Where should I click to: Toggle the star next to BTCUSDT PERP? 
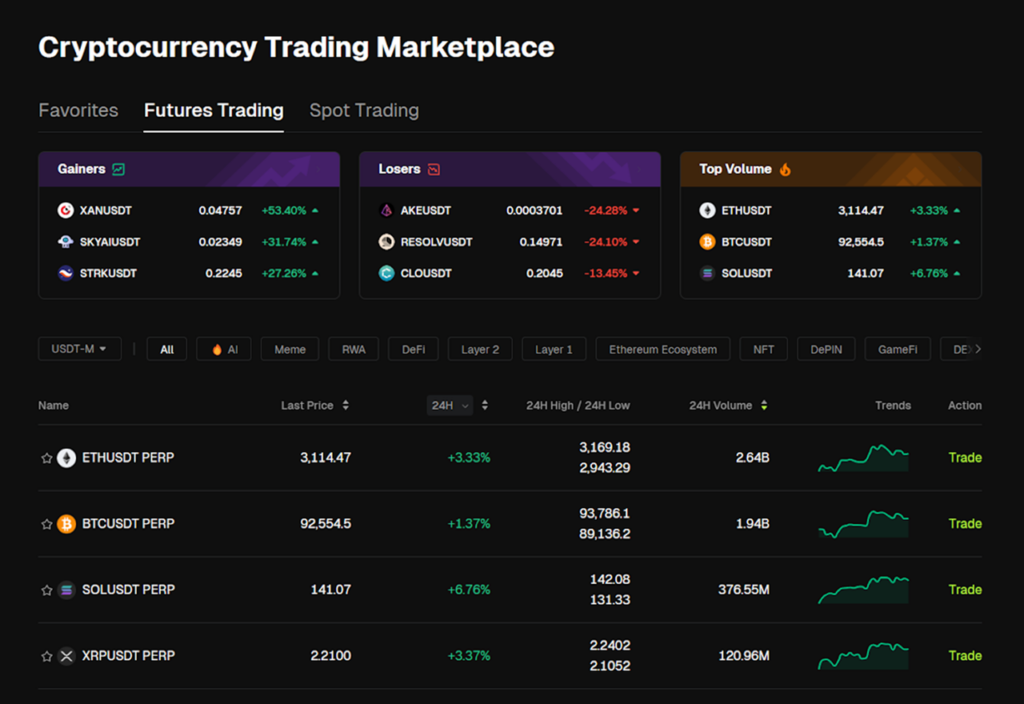46,523
